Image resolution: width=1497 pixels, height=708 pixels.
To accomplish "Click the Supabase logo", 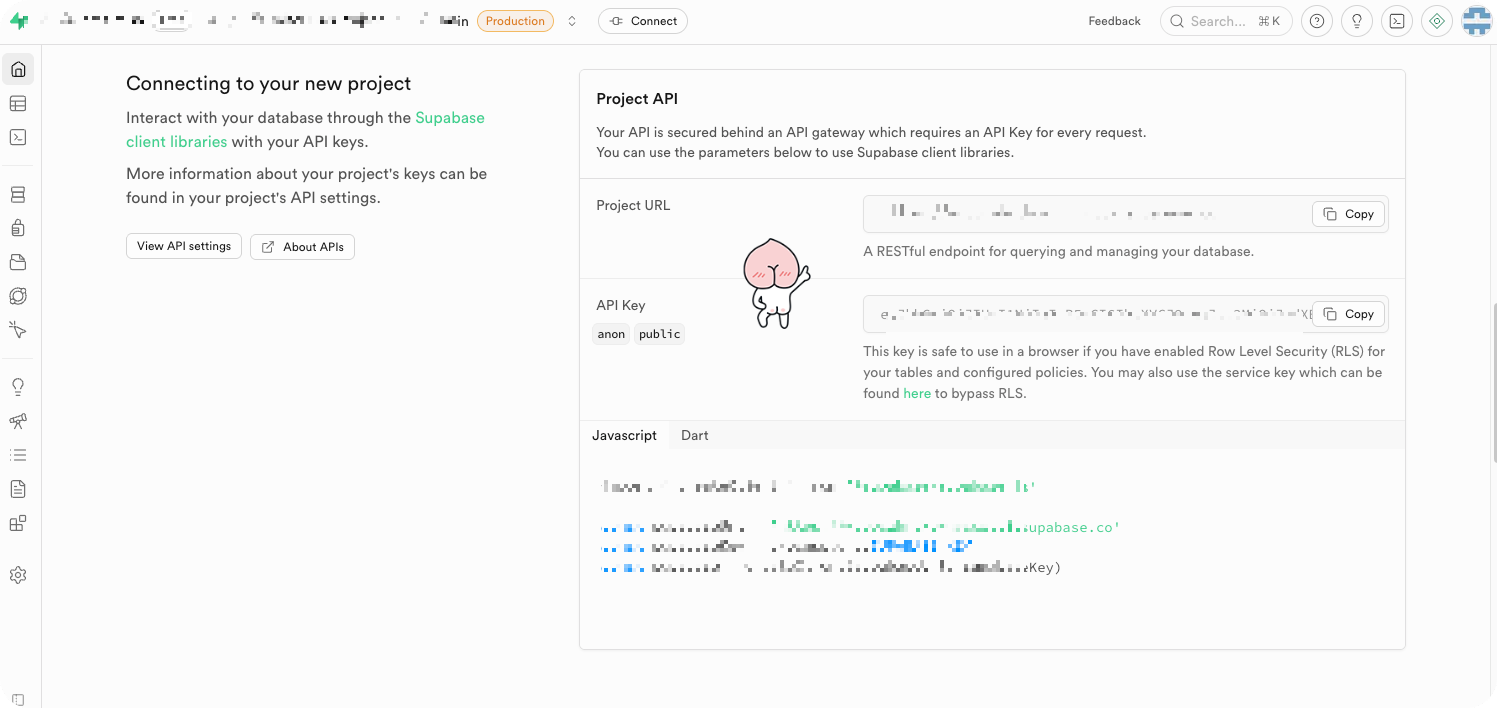I will click(x=19, y=21).
